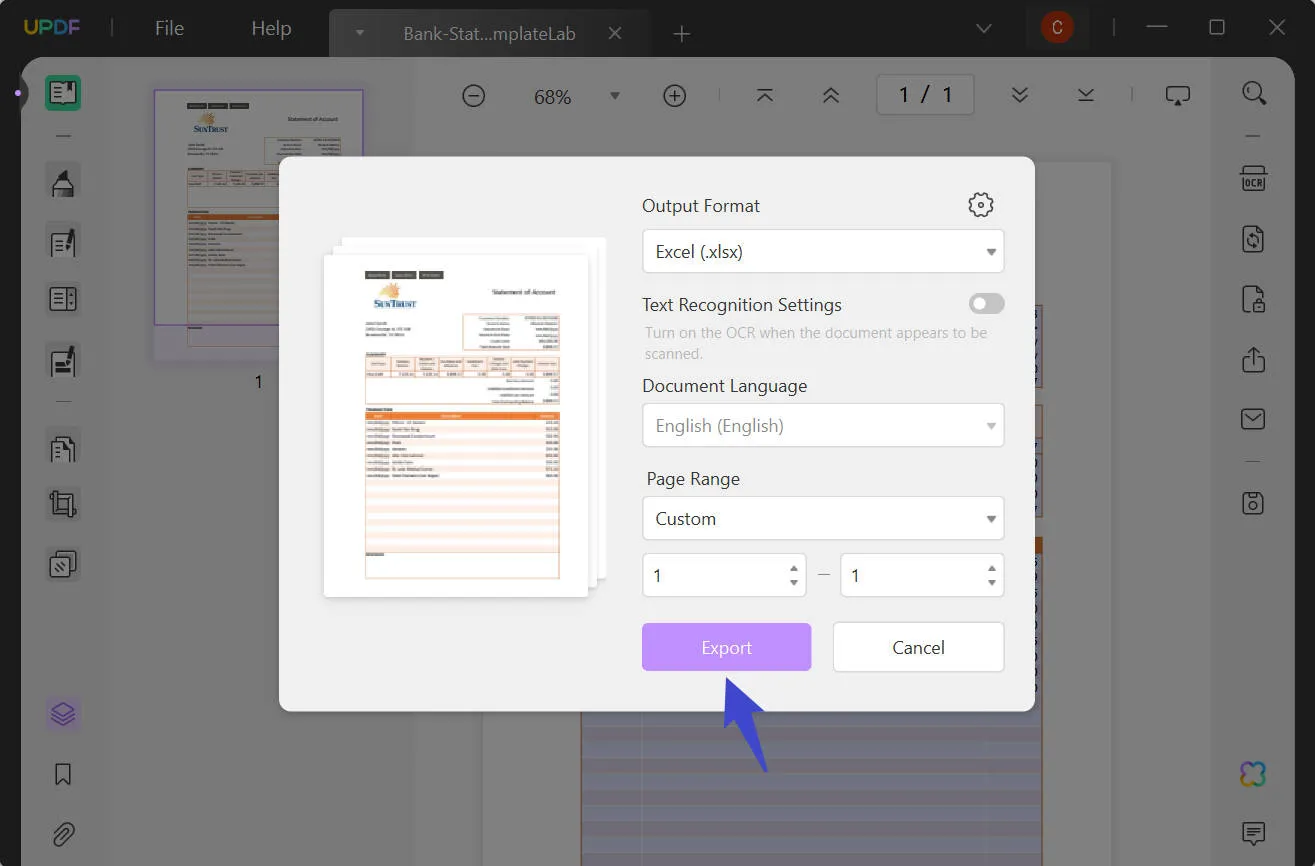The height and width of the screenshot is (866, 1315).
Task: Enable the Text Recognition Settings toggle
Action: 986,304
